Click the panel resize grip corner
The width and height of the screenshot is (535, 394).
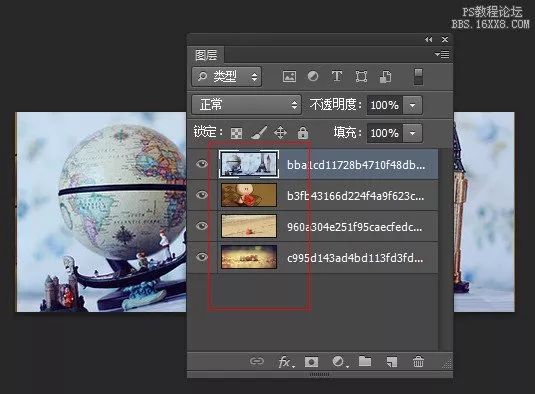[447, 364]
